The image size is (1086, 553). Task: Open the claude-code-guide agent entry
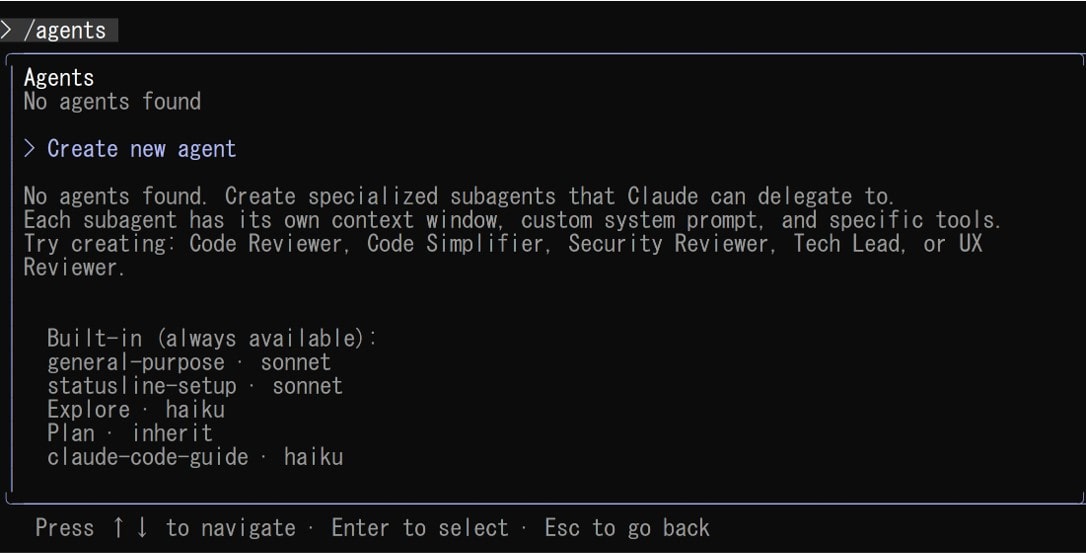pos(147,458)
